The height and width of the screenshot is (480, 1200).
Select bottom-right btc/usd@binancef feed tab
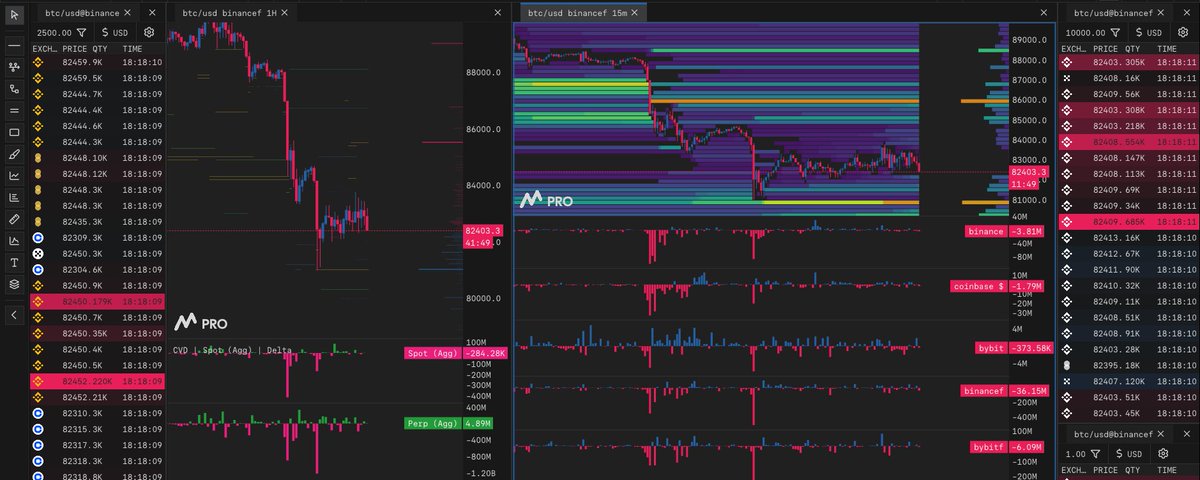[1119, 433]
